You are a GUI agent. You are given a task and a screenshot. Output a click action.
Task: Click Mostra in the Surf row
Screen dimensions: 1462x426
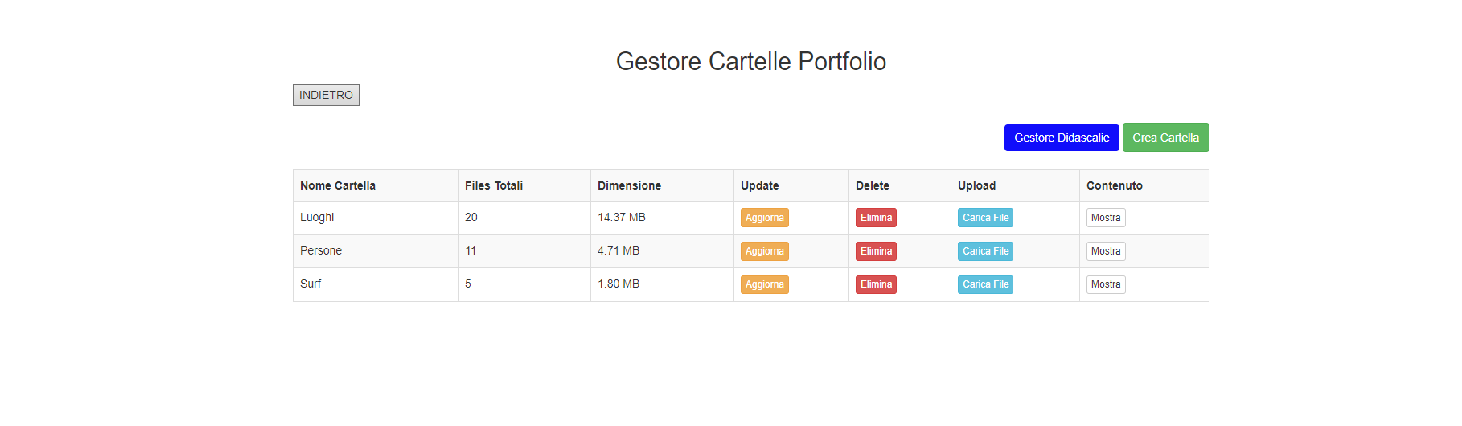coord(1106,285)
